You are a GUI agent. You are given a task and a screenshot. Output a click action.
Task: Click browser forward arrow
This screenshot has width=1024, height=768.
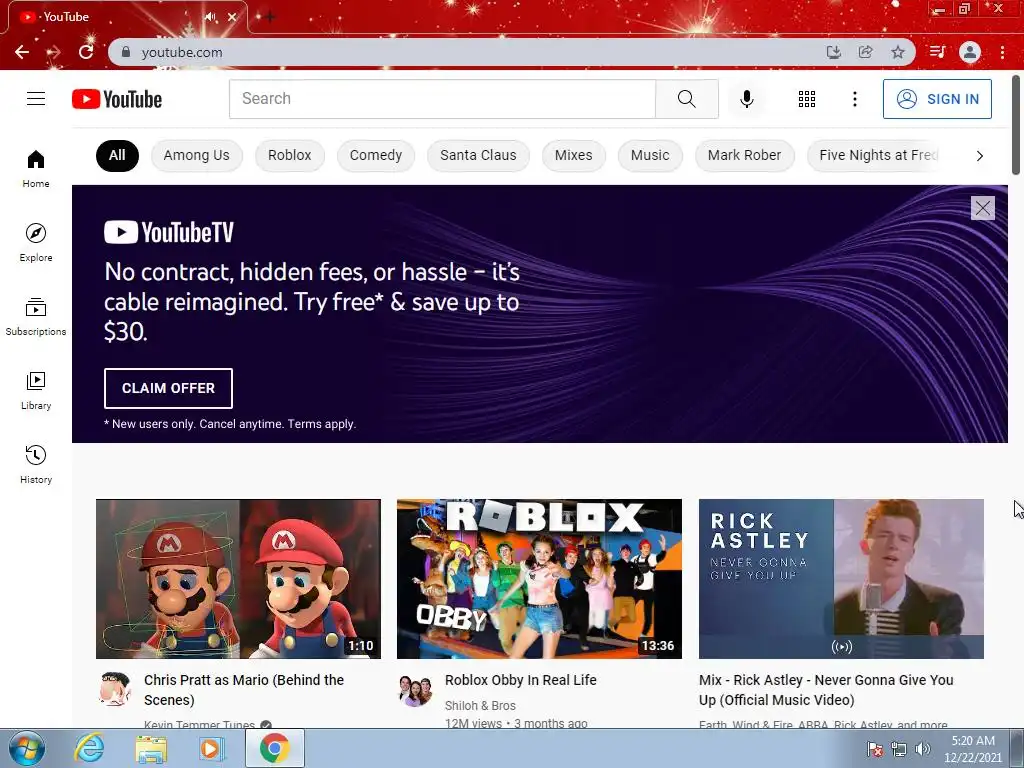tap(54, 52)
